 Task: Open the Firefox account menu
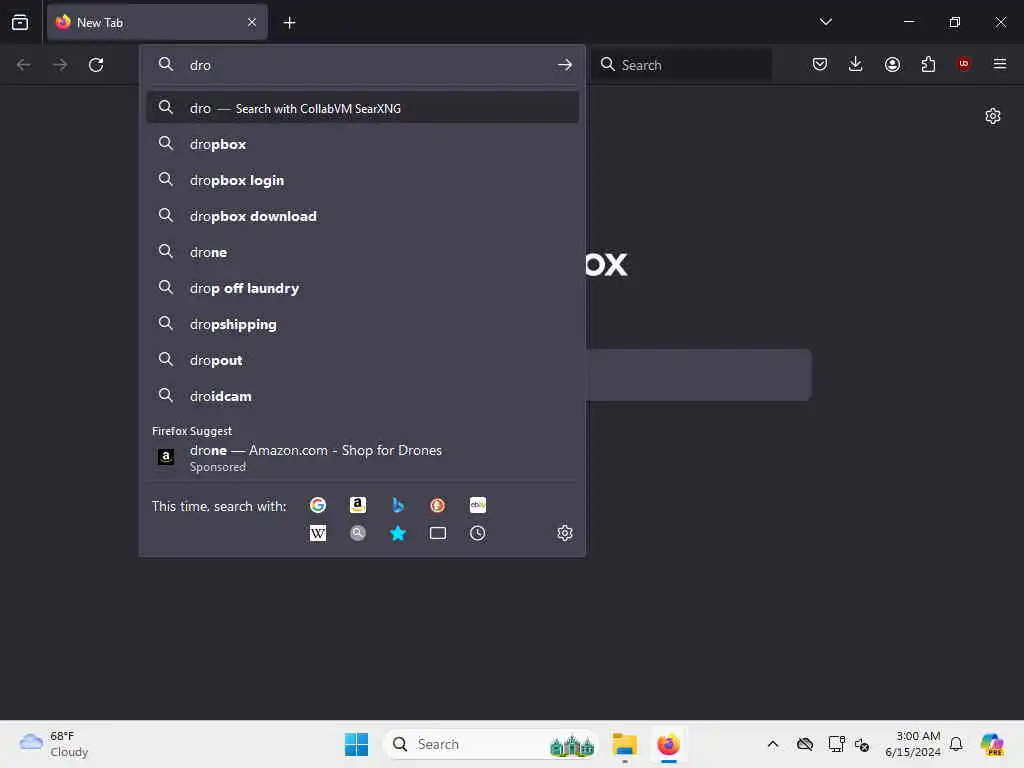[892, 64]
